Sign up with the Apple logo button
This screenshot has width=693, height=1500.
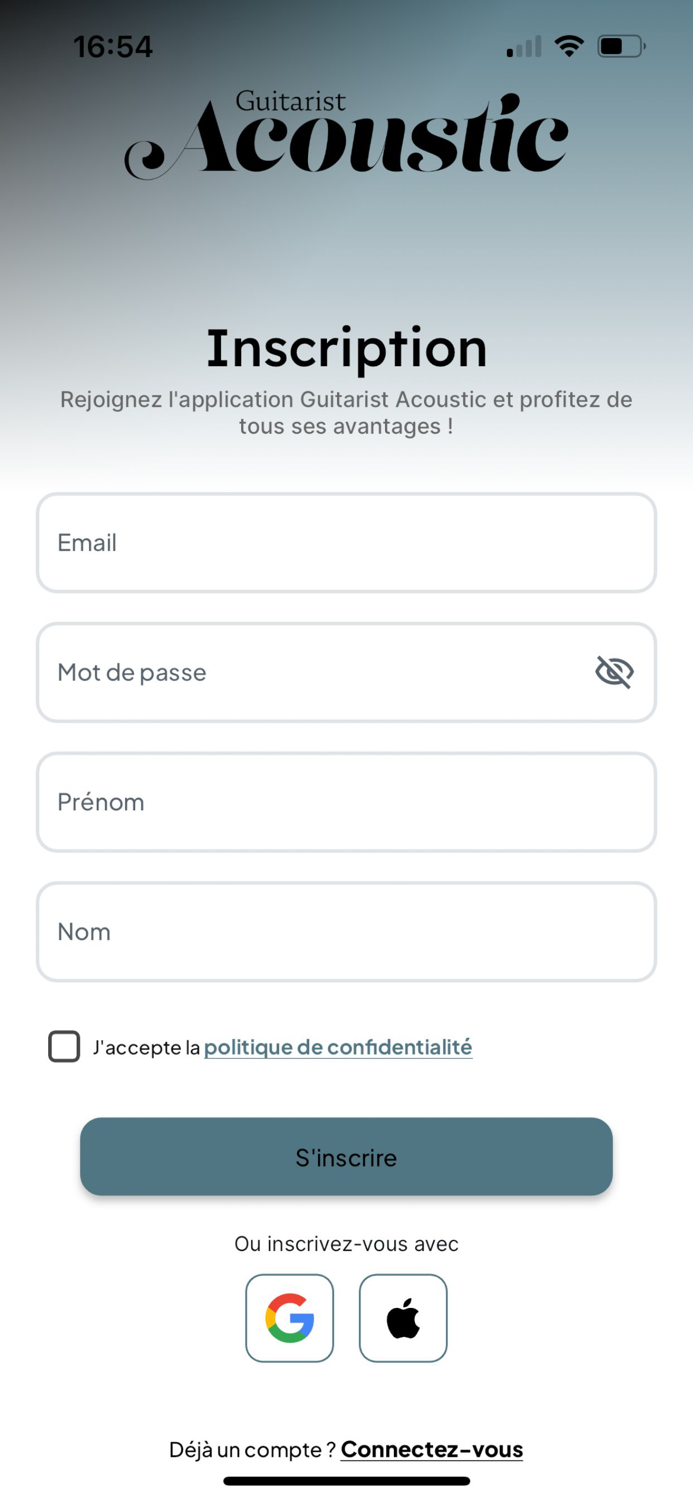point(403,1318)
